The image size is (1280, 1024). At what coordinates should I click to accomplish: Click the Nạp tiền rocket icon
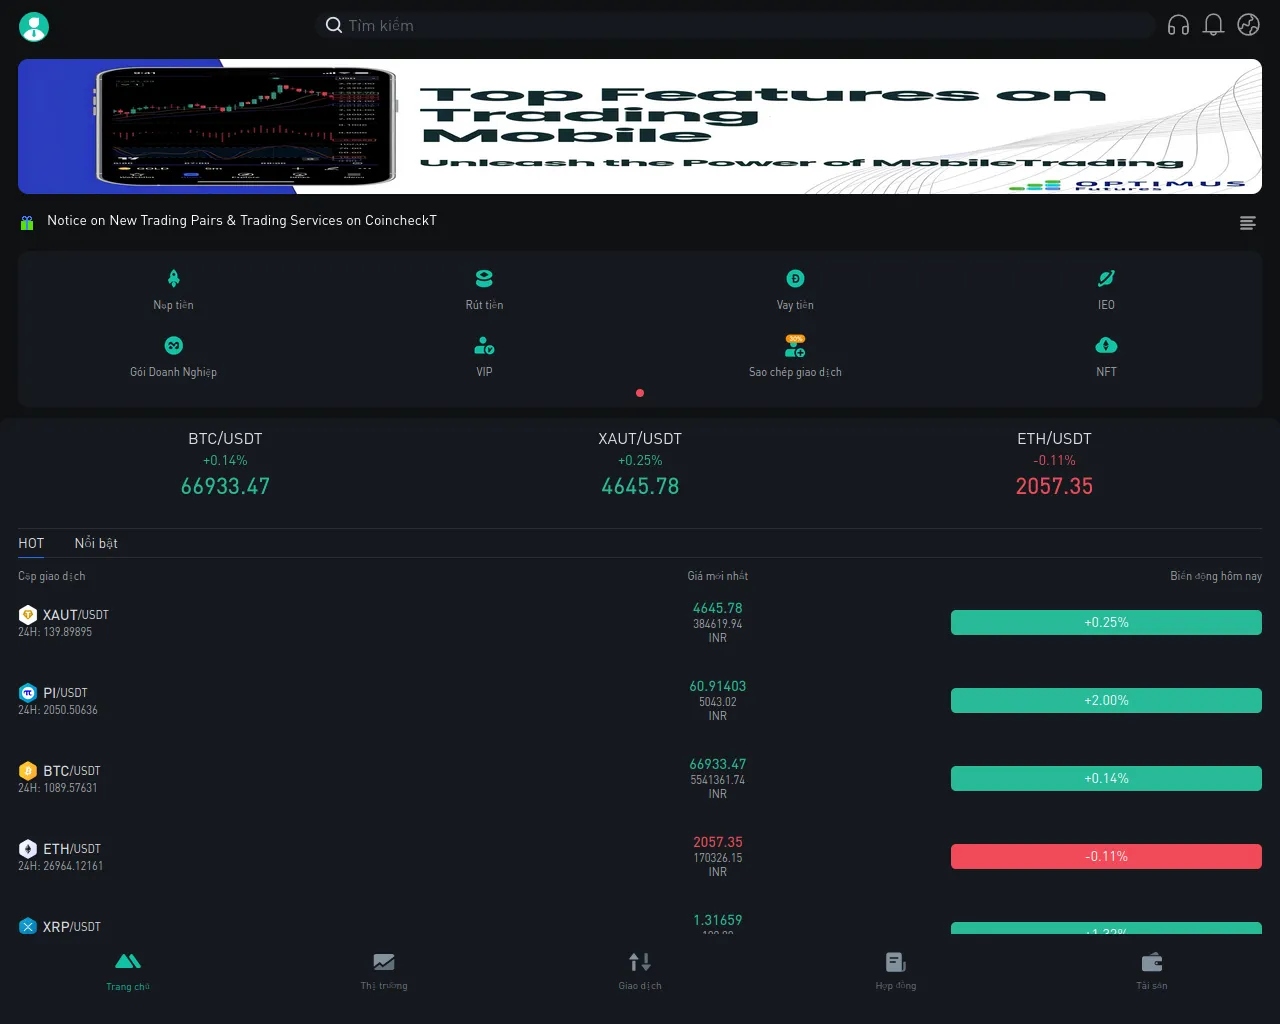point(173,278)
